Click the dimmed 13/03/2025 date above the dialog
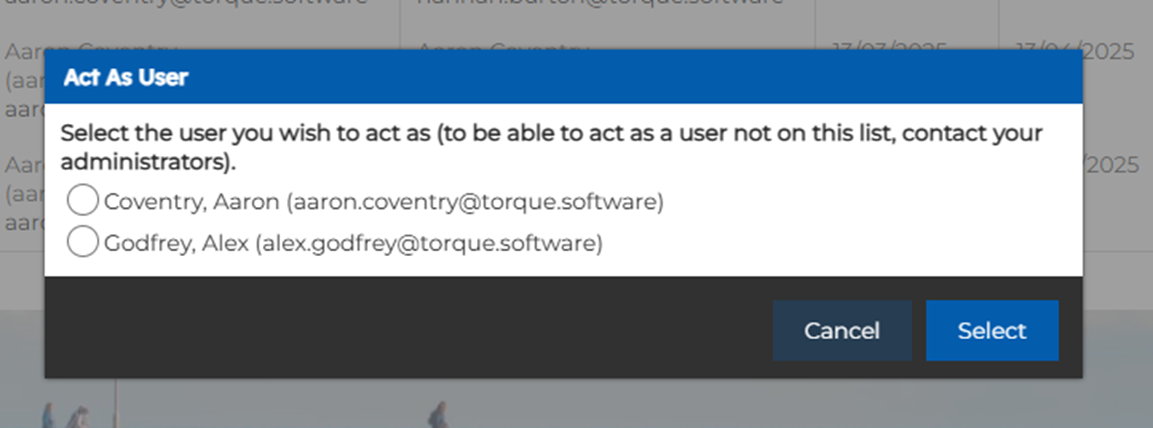1153x428 pixels. tap(890, 48)
